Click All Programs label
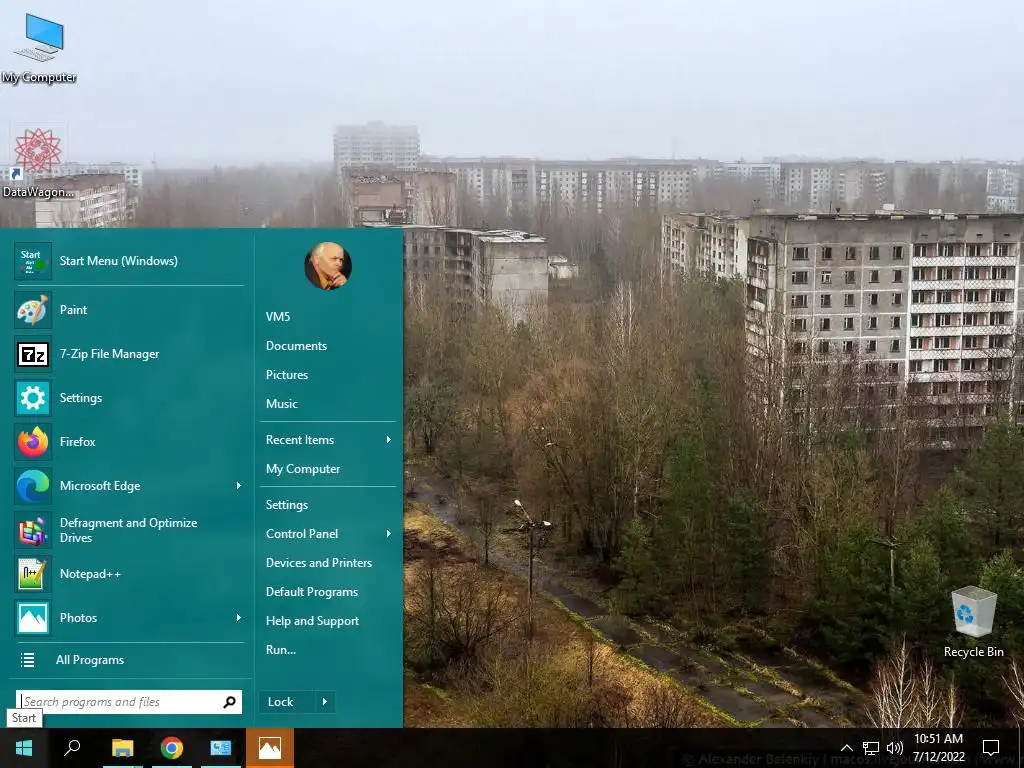This screenshot has height=768, width=1024. [x=90, y=660]
